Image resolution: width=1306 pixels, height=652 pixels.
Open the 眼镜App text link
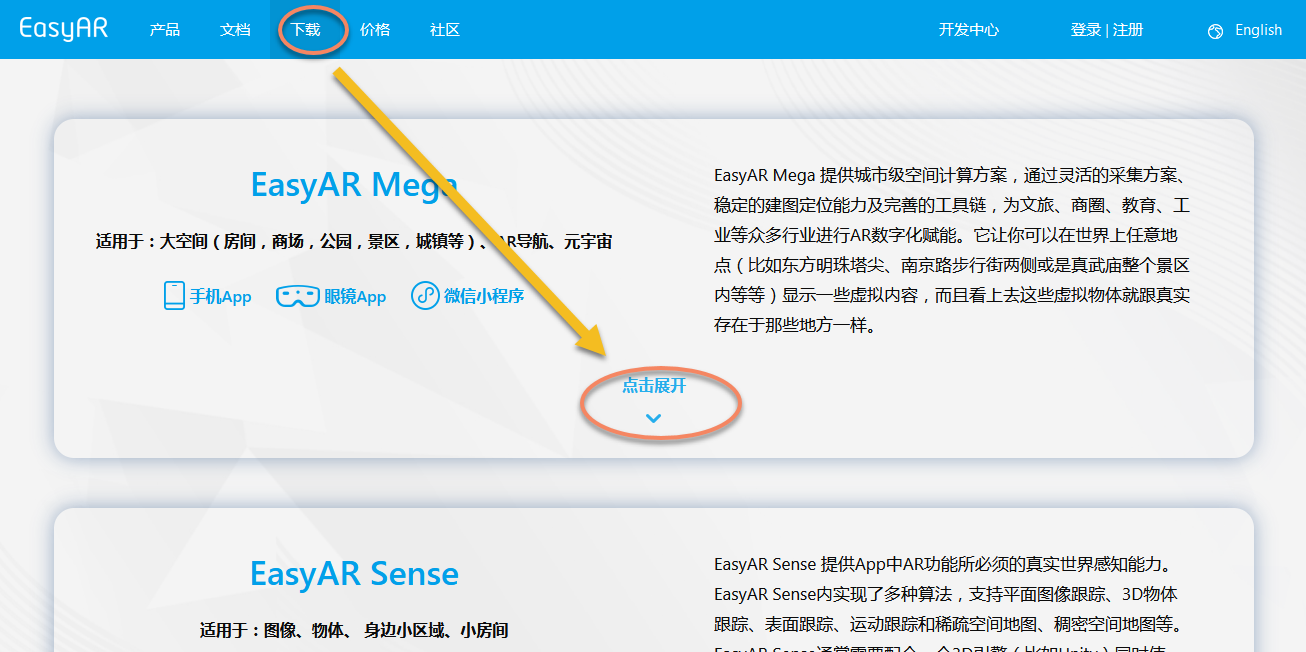tap(355, 297)
